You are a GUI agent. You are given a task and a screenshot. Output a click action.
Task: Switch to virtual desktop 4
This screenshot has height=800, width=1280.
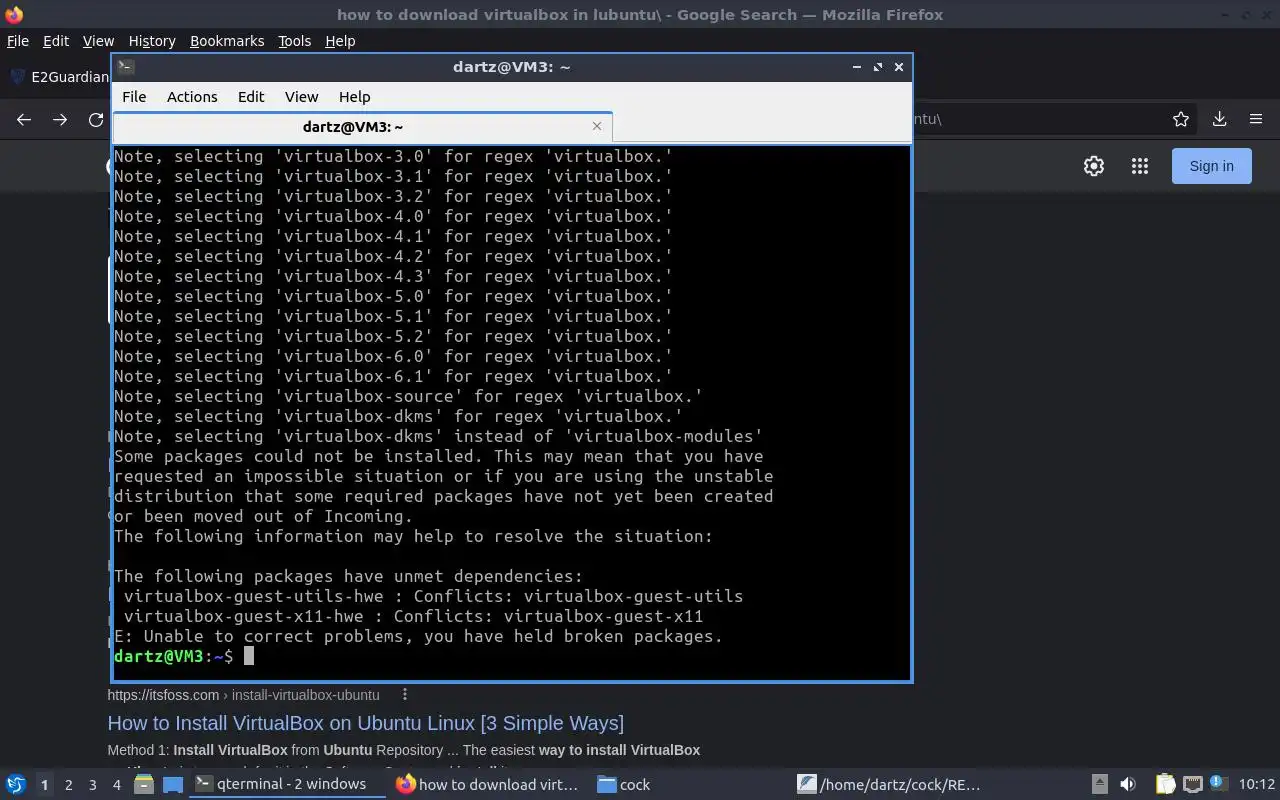click(116, 785)
